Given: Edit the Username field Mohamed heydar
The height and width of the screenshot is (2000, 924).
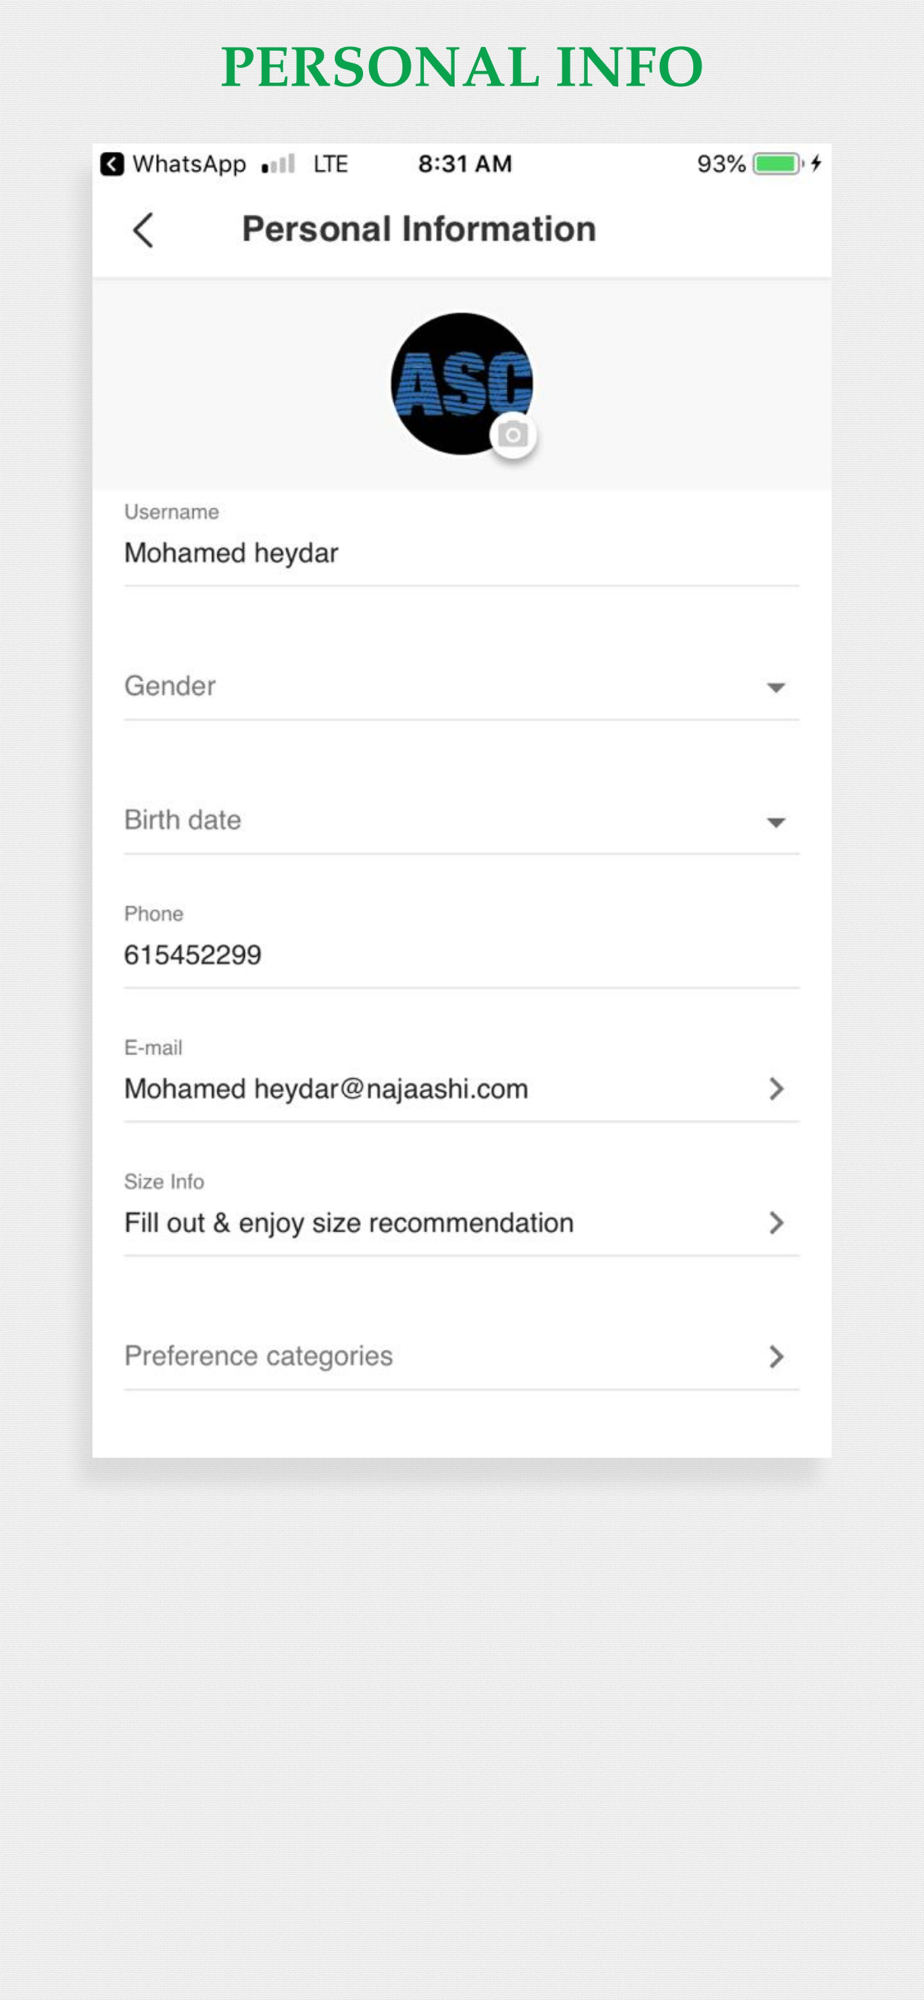Looking at the screenshot, I should coord(232,553).
